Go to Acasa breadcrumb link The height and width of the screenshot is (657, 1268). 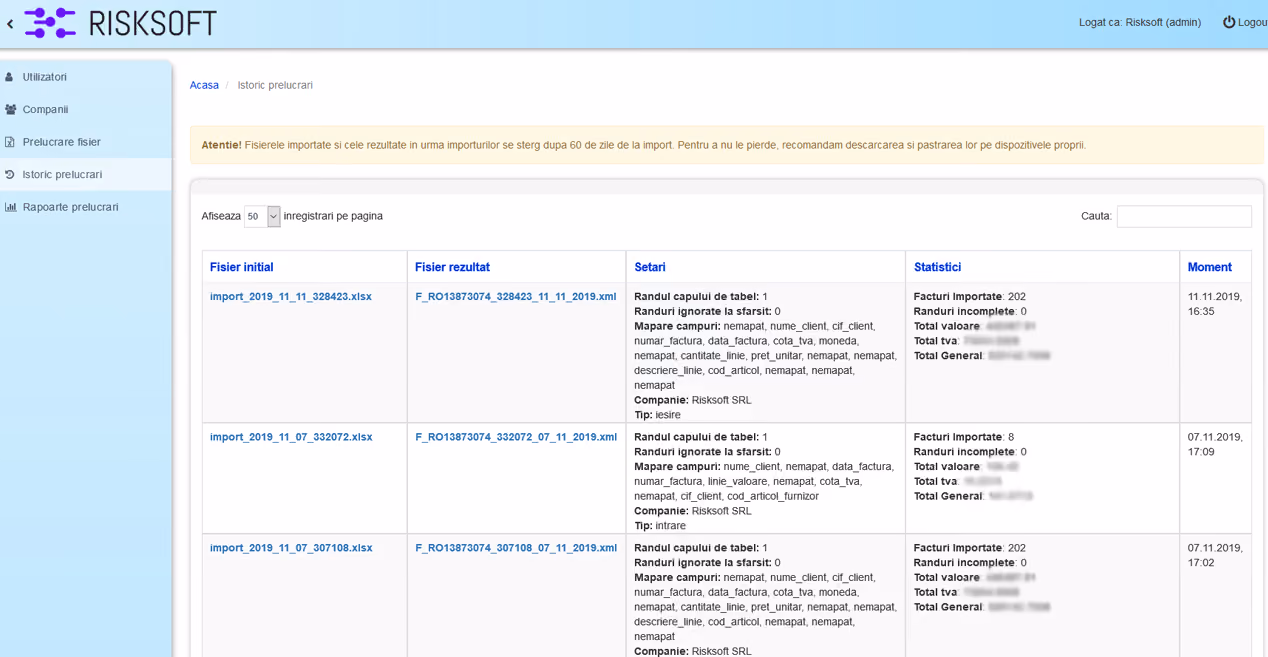coord(204,85)
